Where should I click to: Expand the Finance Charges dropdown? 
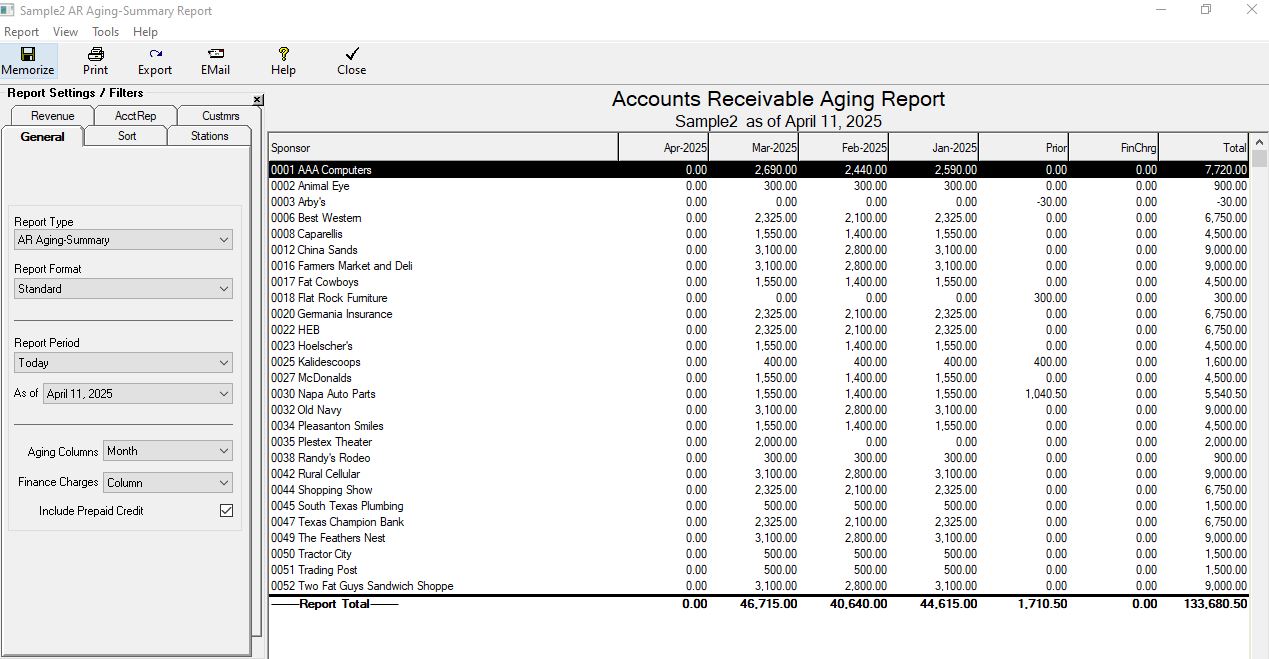168,483
